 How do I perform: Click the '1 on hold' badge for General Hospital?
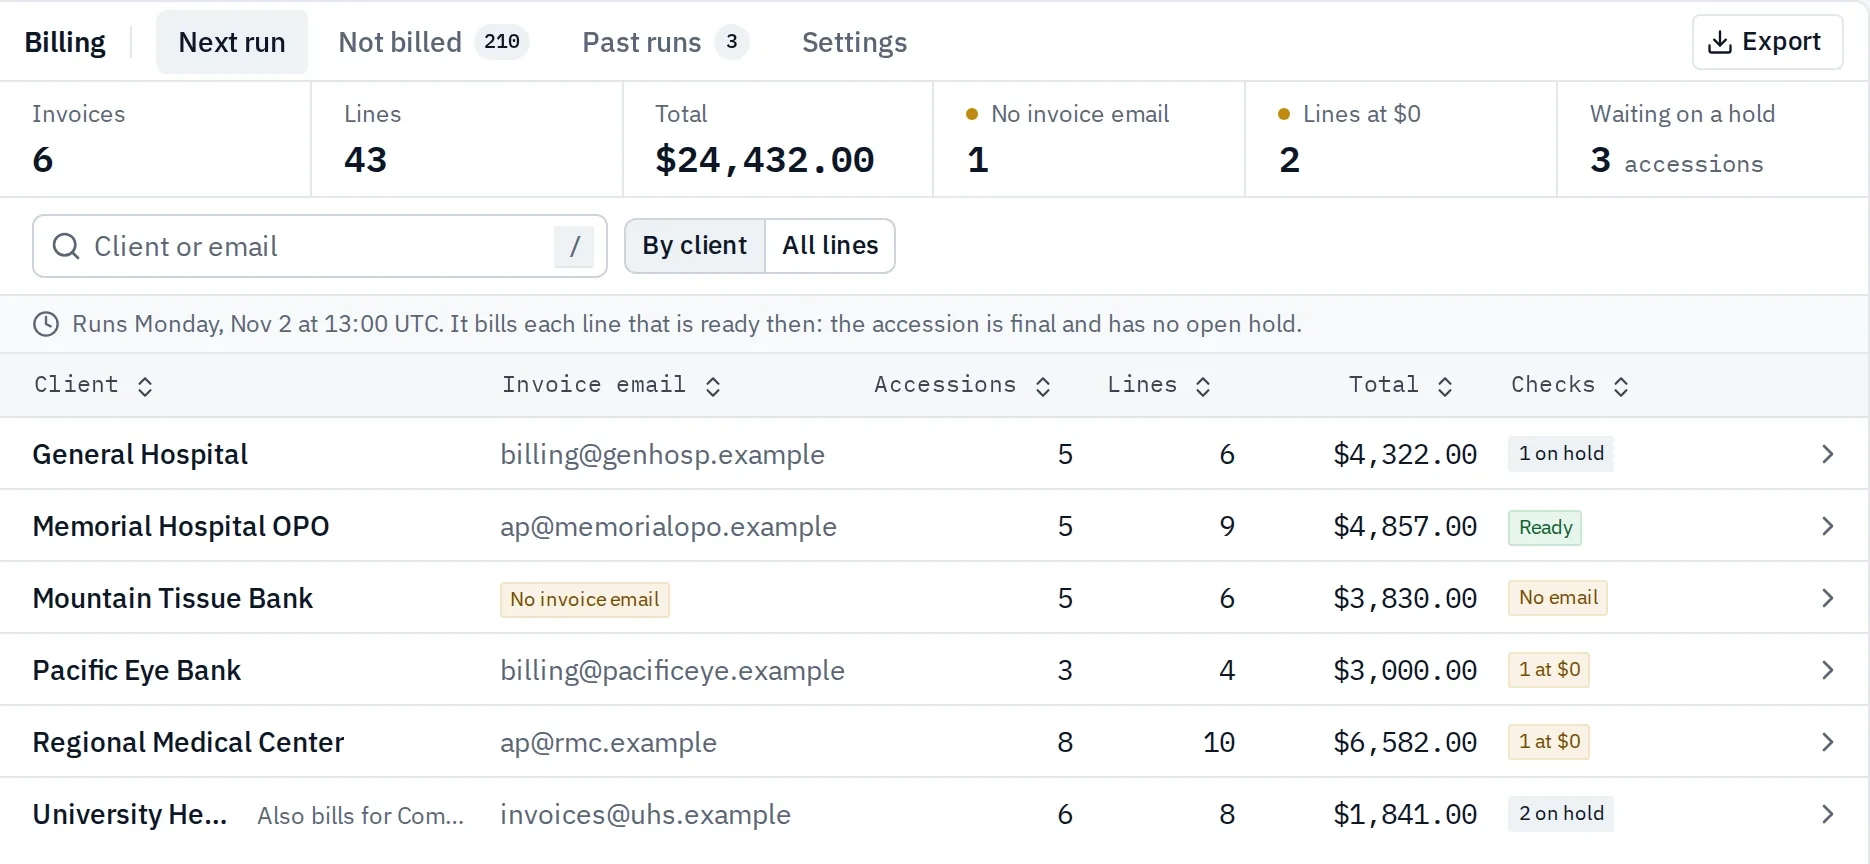[1561, 454]
